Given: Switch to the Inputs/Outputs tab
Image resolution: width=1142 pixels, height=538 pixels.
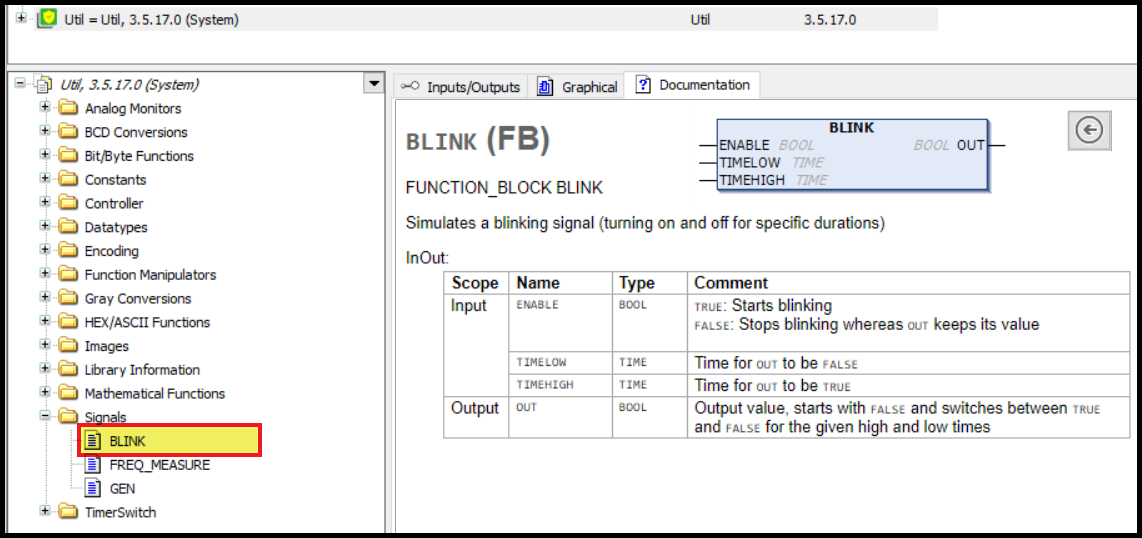Looking at the screenshot, I should coord(462,87).
